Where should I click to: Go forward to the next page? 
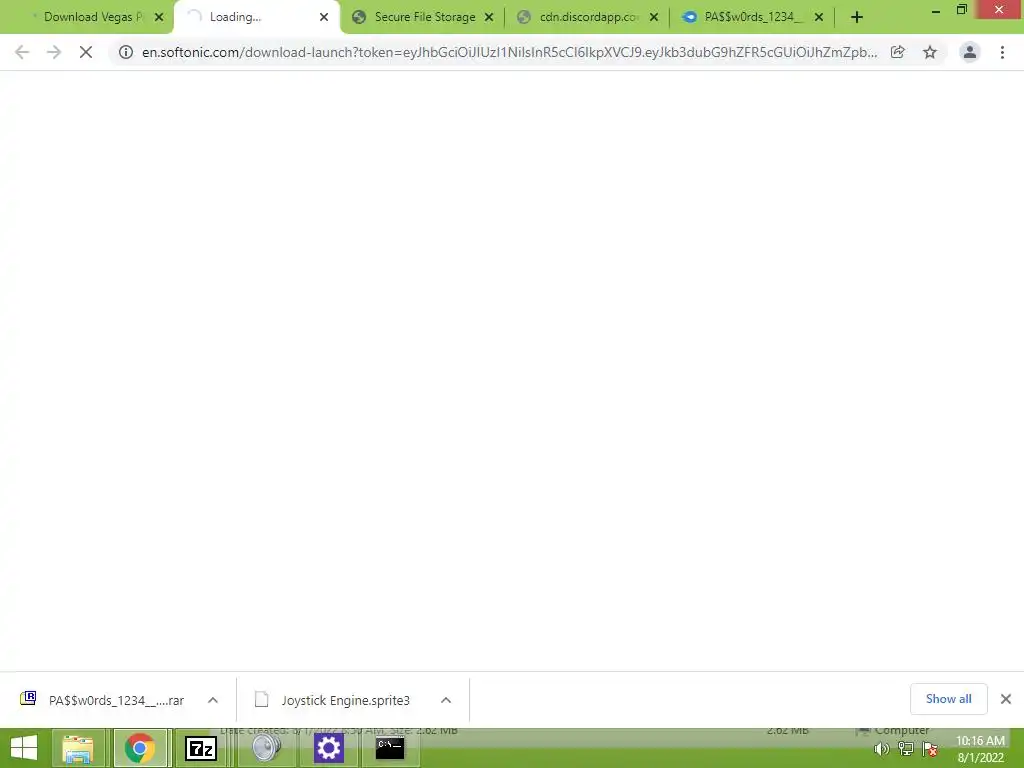(54, 52)
